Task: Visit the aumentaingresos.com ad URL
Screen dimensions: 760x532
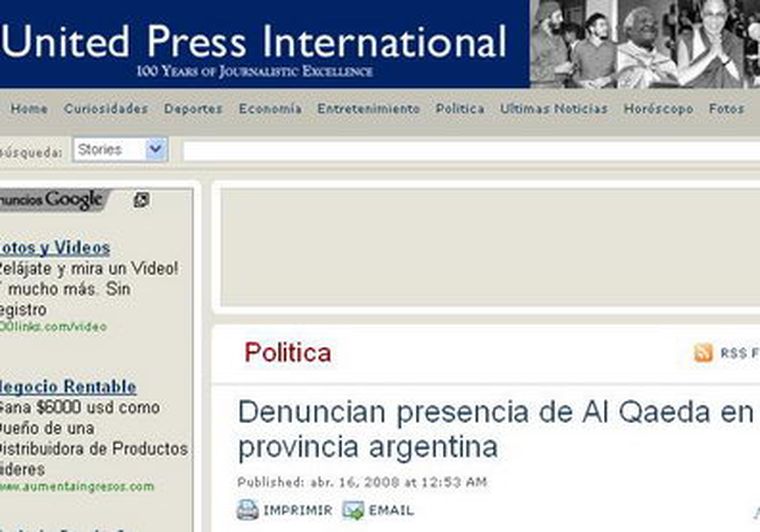Action: click(x=77, y=486)
